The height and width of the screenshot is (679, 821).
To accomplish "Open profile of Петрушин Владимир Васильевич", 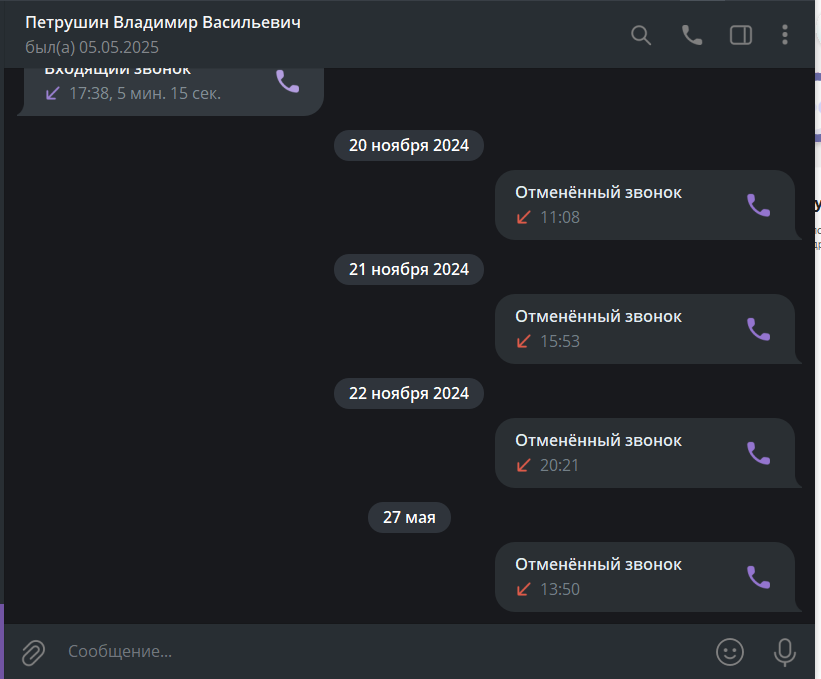I will click(x=163, y=23).
